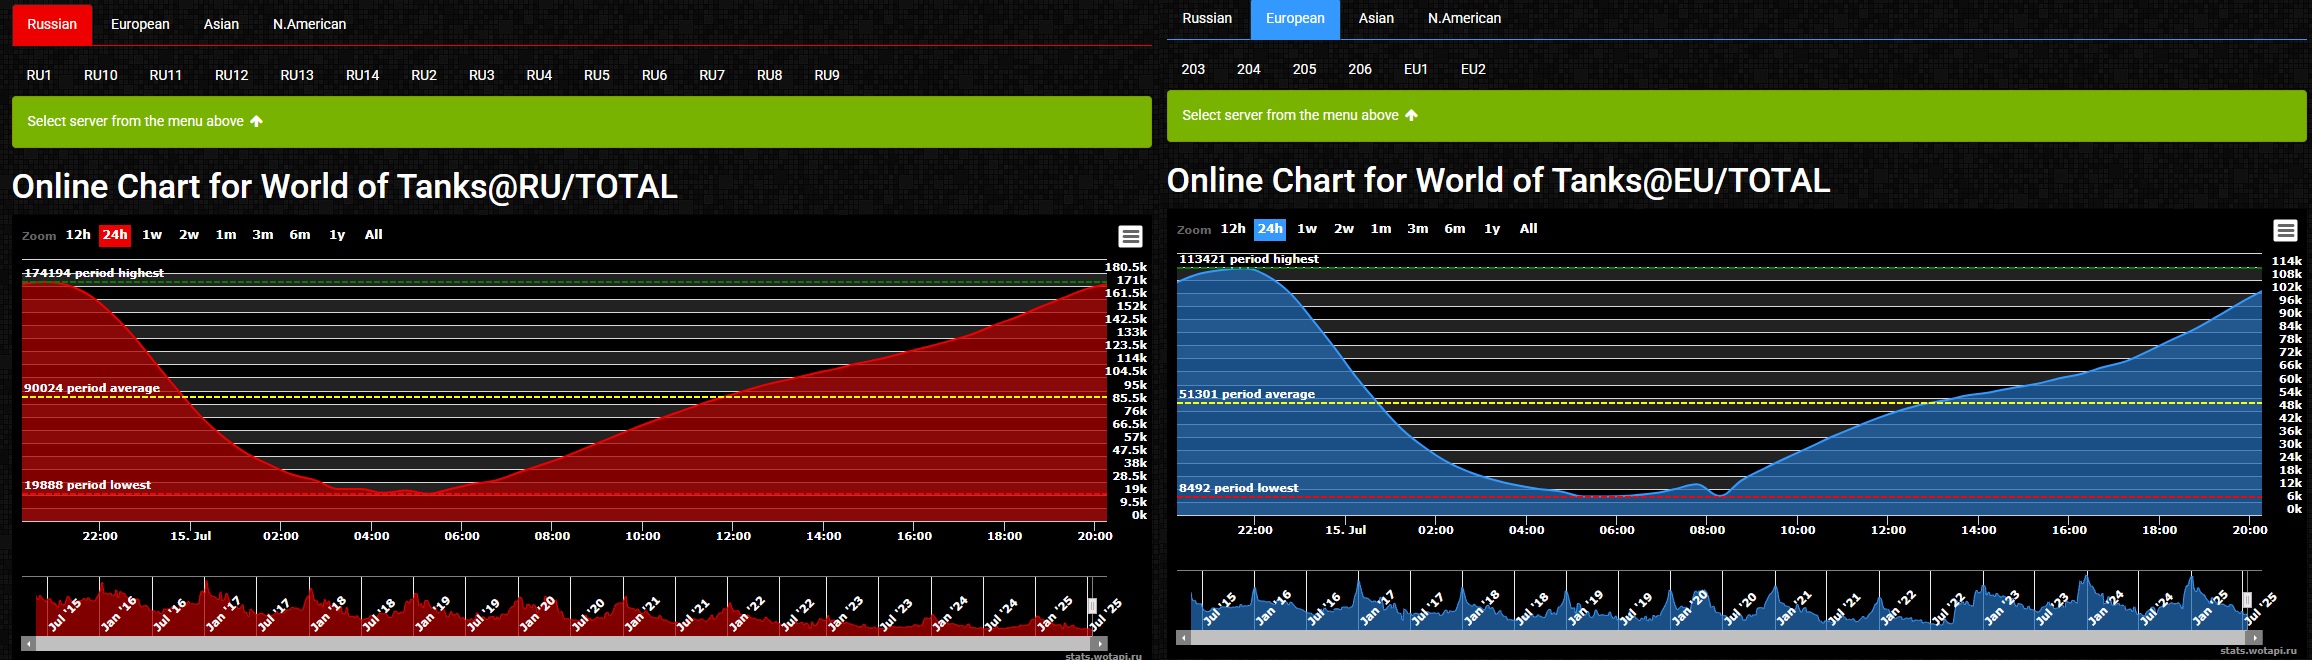Open the EU chart hamburger export menu

pos(2285,231)
